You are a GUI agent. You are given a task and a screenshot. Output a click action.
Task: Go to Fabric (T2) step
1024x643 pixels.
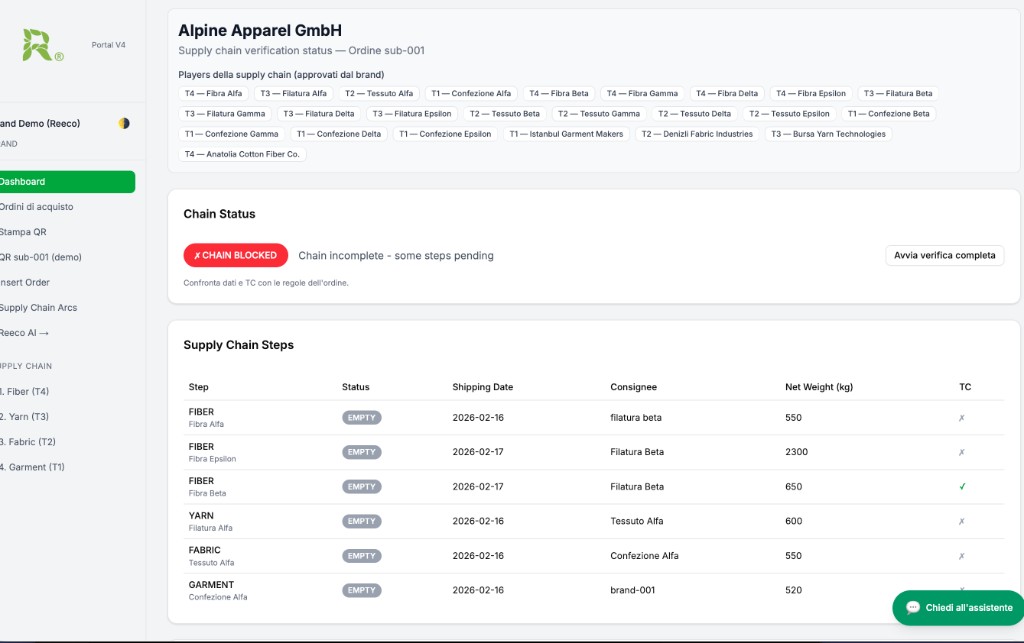click(x=28, y=442)
